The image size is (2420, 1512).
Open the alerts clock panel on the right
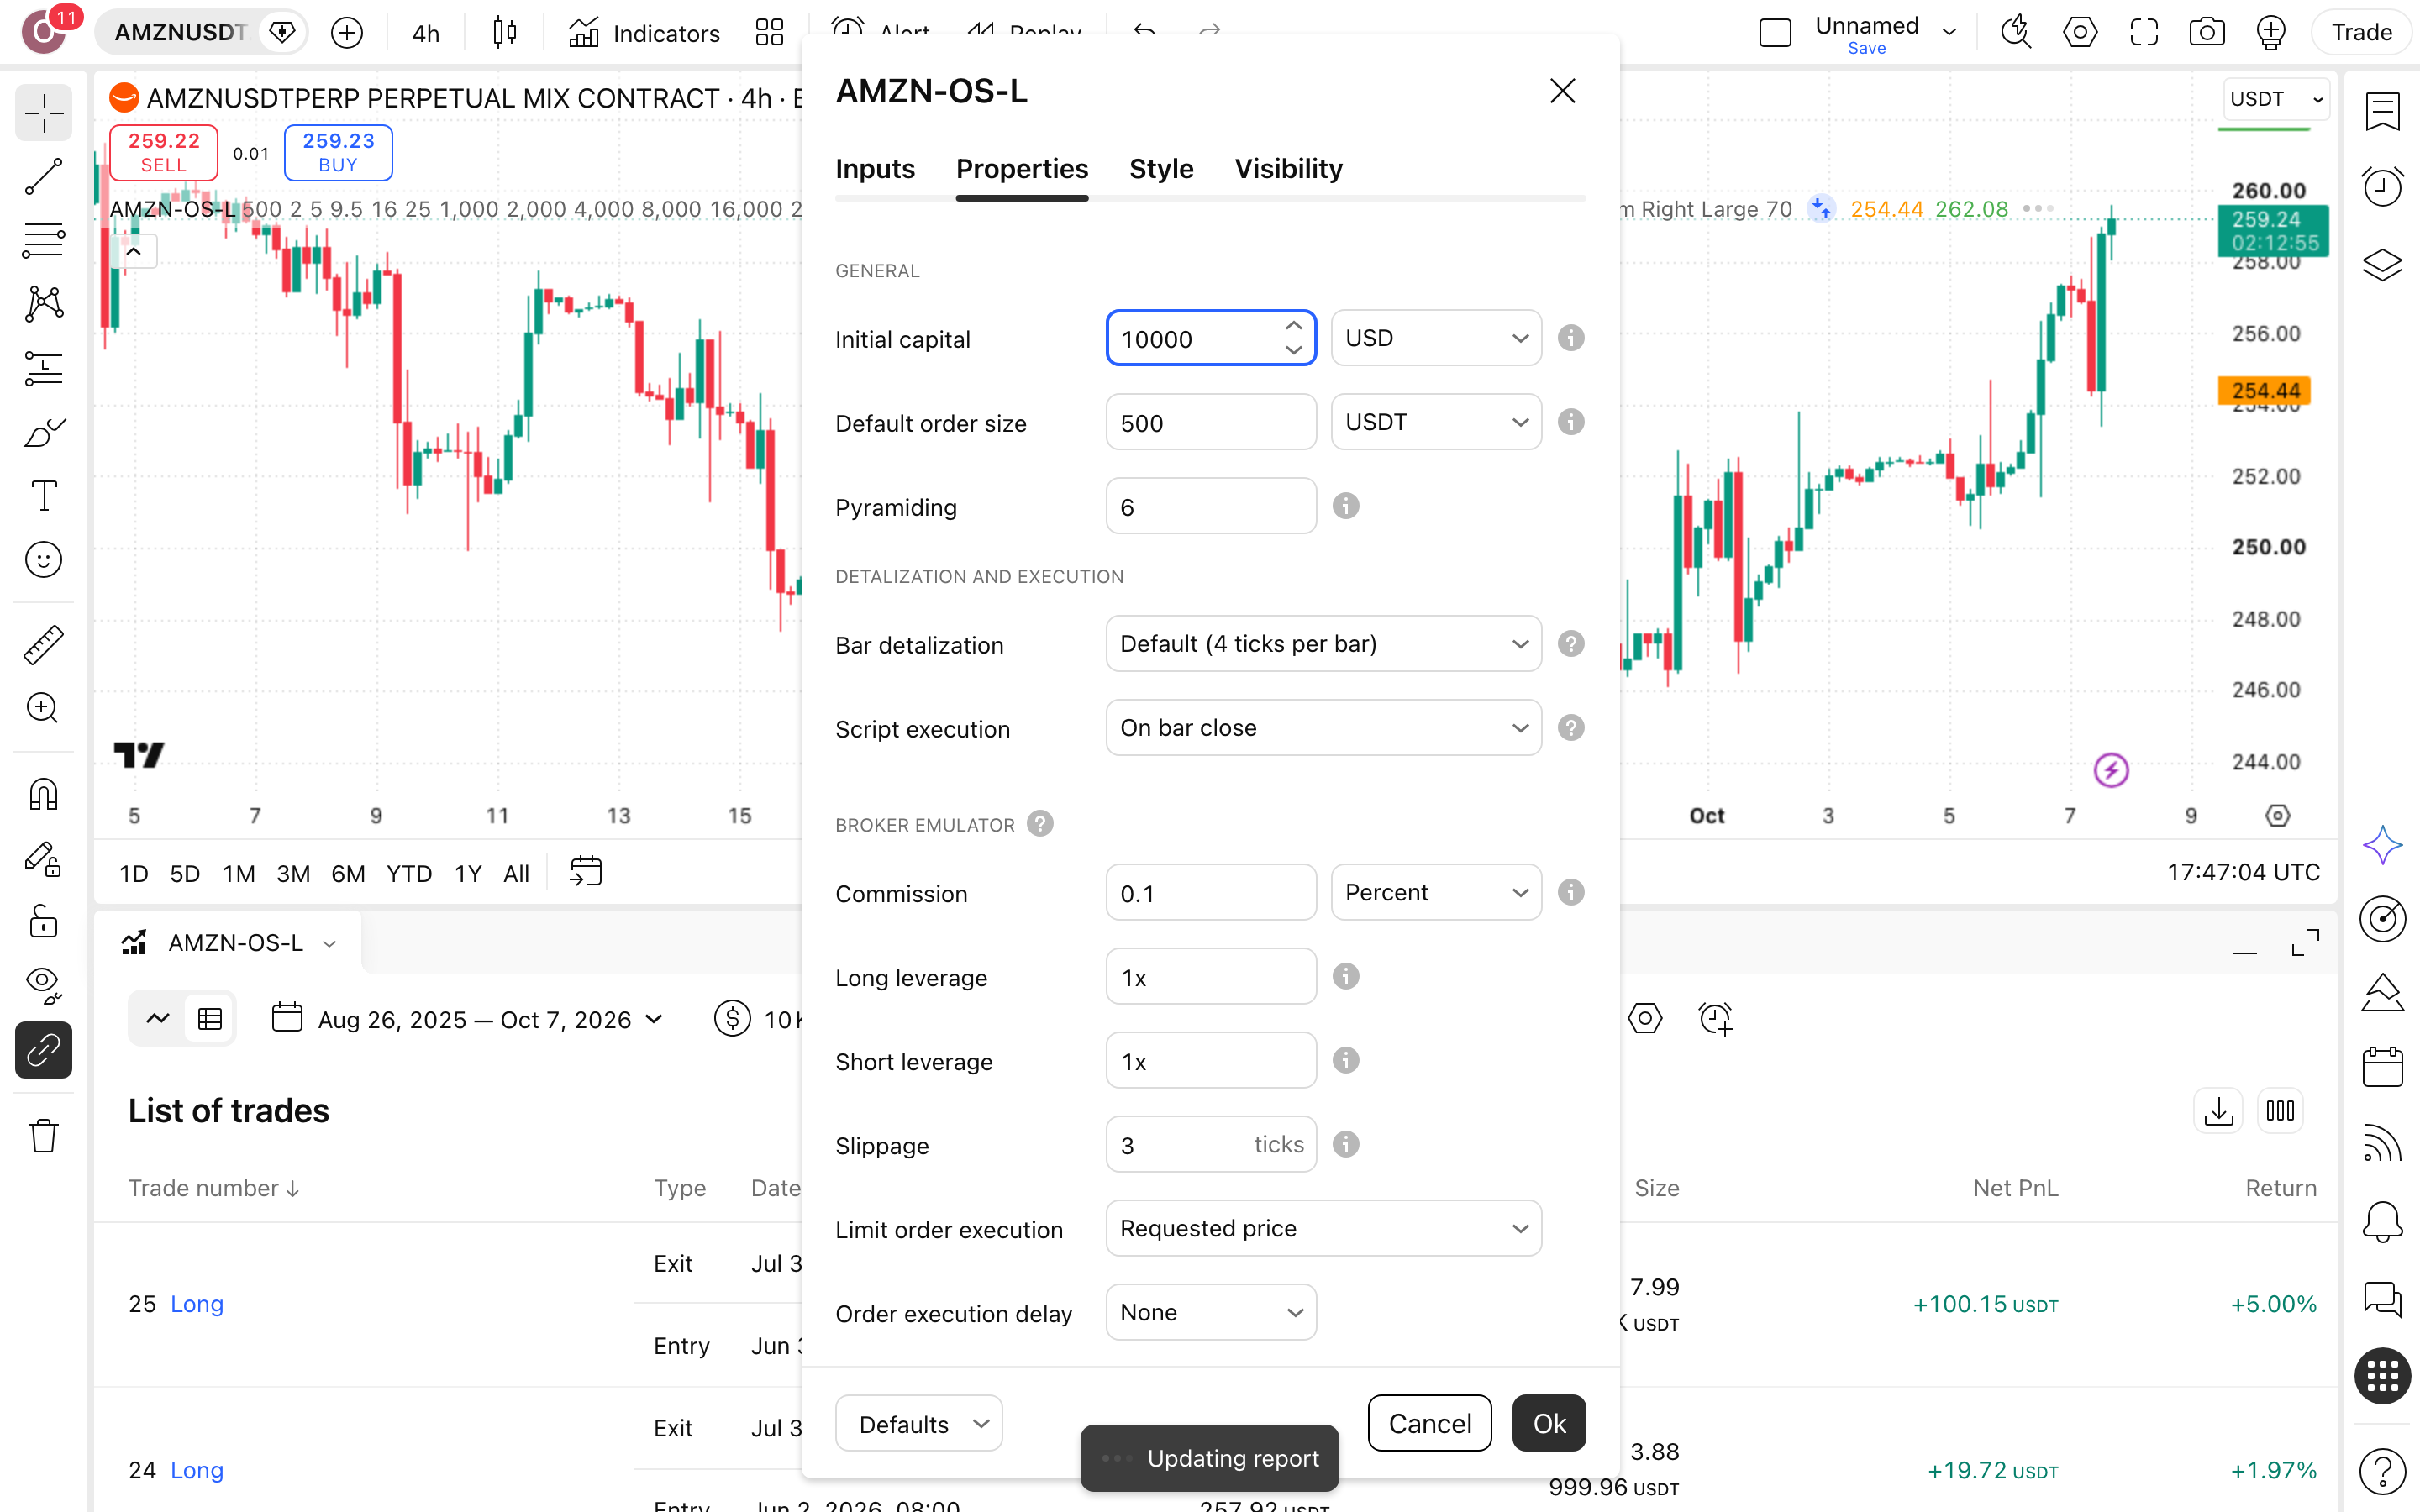pos(2383,187)
